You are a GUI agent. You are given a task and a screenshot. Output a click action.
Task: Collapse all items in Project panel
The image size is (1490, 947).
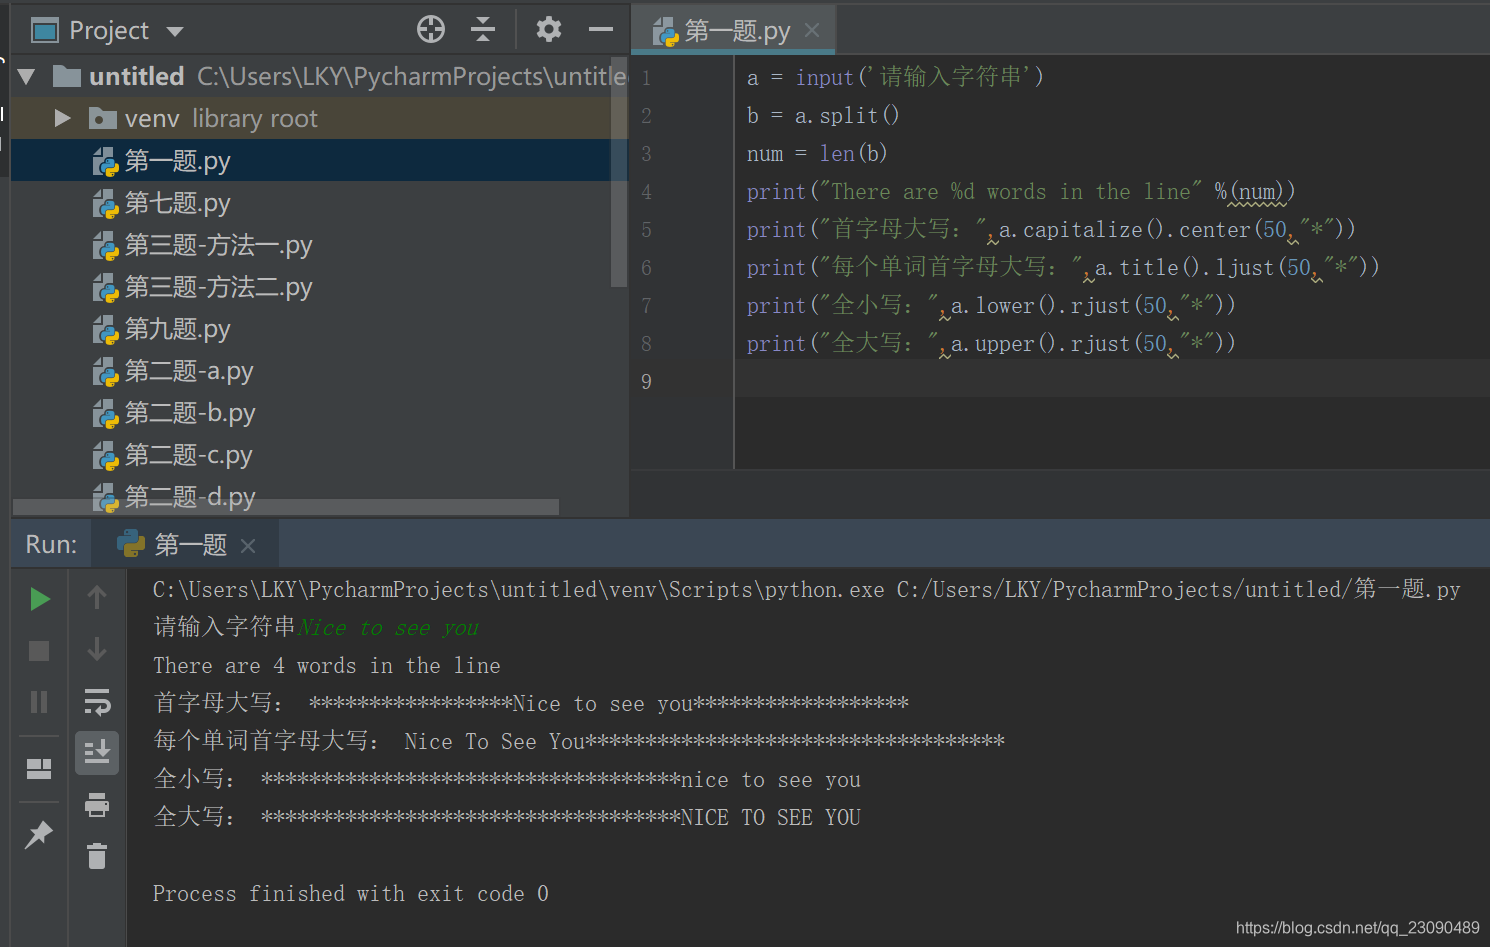(483, 29)
